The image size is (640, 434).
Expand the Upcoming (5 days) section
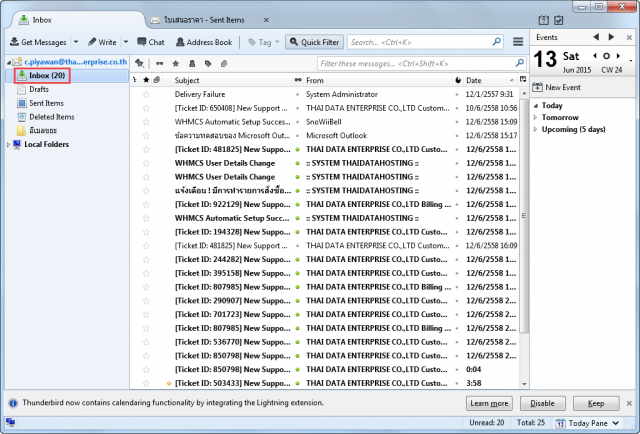(536, 129)
